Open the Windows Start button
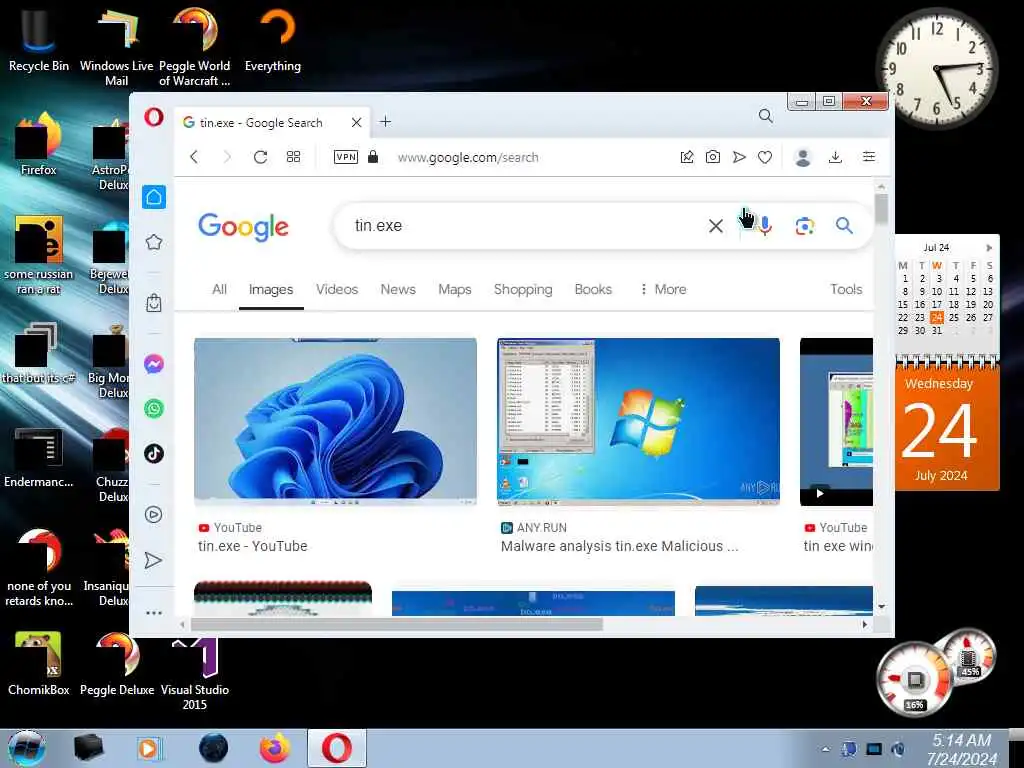The image size is (1024, 768). (x=26, y=748)
